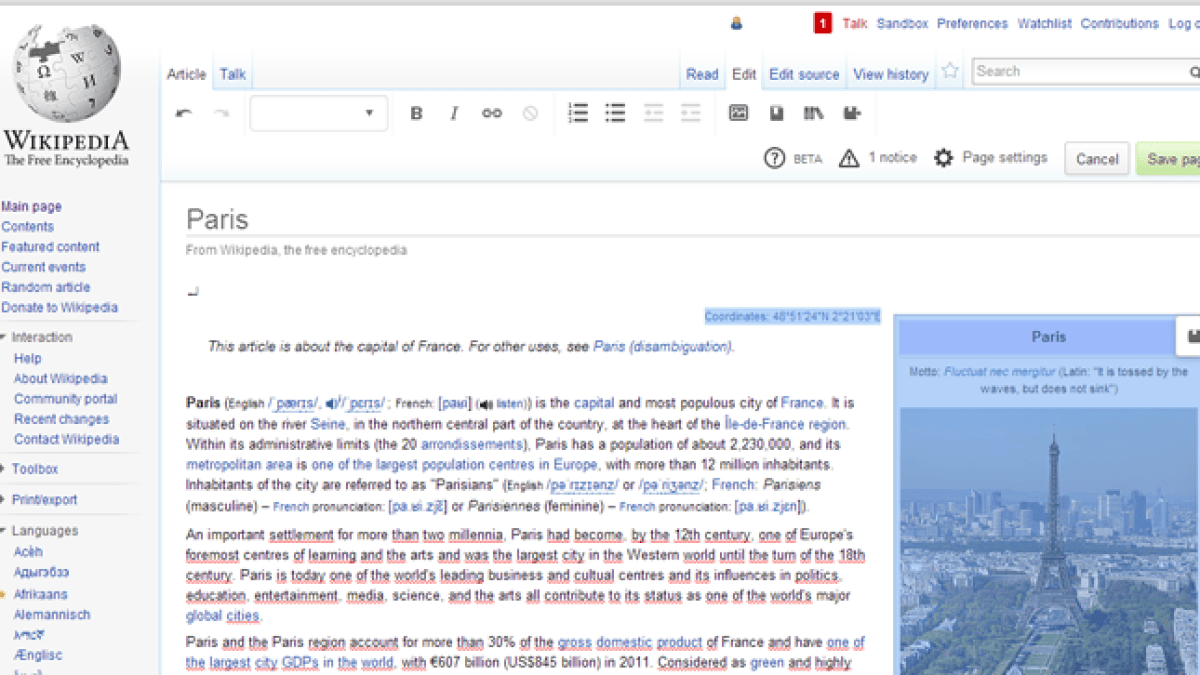1200x675 pixels.
Task: Select the Alemannisch language link
Action: (x=52, y=614)
